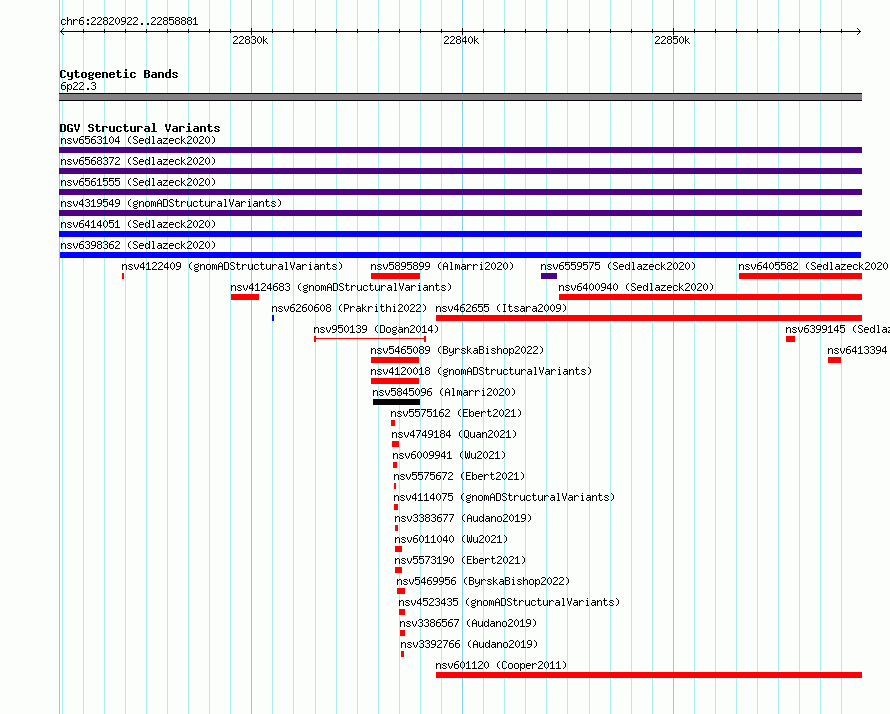
Task: Open nsv462655 (Itsara2009) label
Action: click(x=501, y=308)
